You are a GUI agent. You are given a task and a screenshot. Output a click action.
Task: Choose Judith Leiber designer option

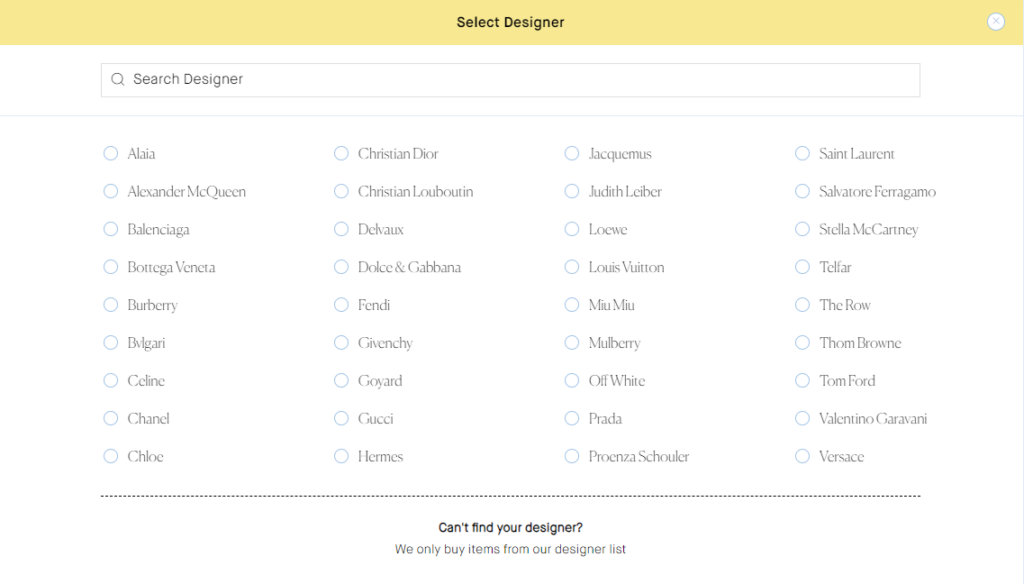coord(572,191)
